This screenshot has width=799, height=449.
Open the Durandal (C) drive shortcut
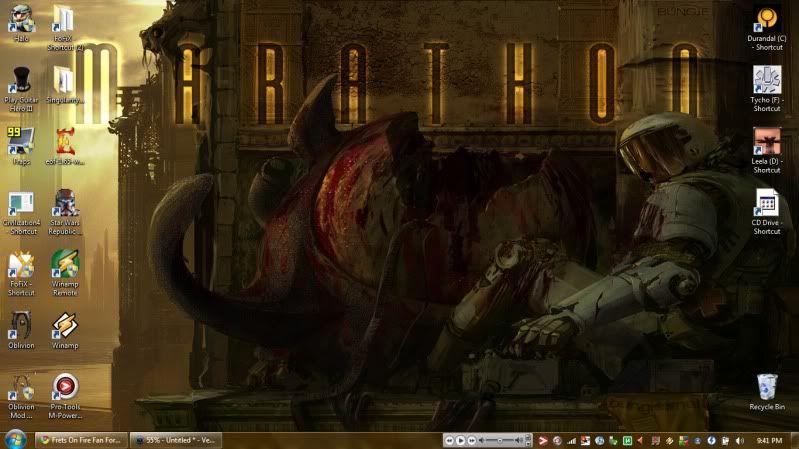point(766,29)
